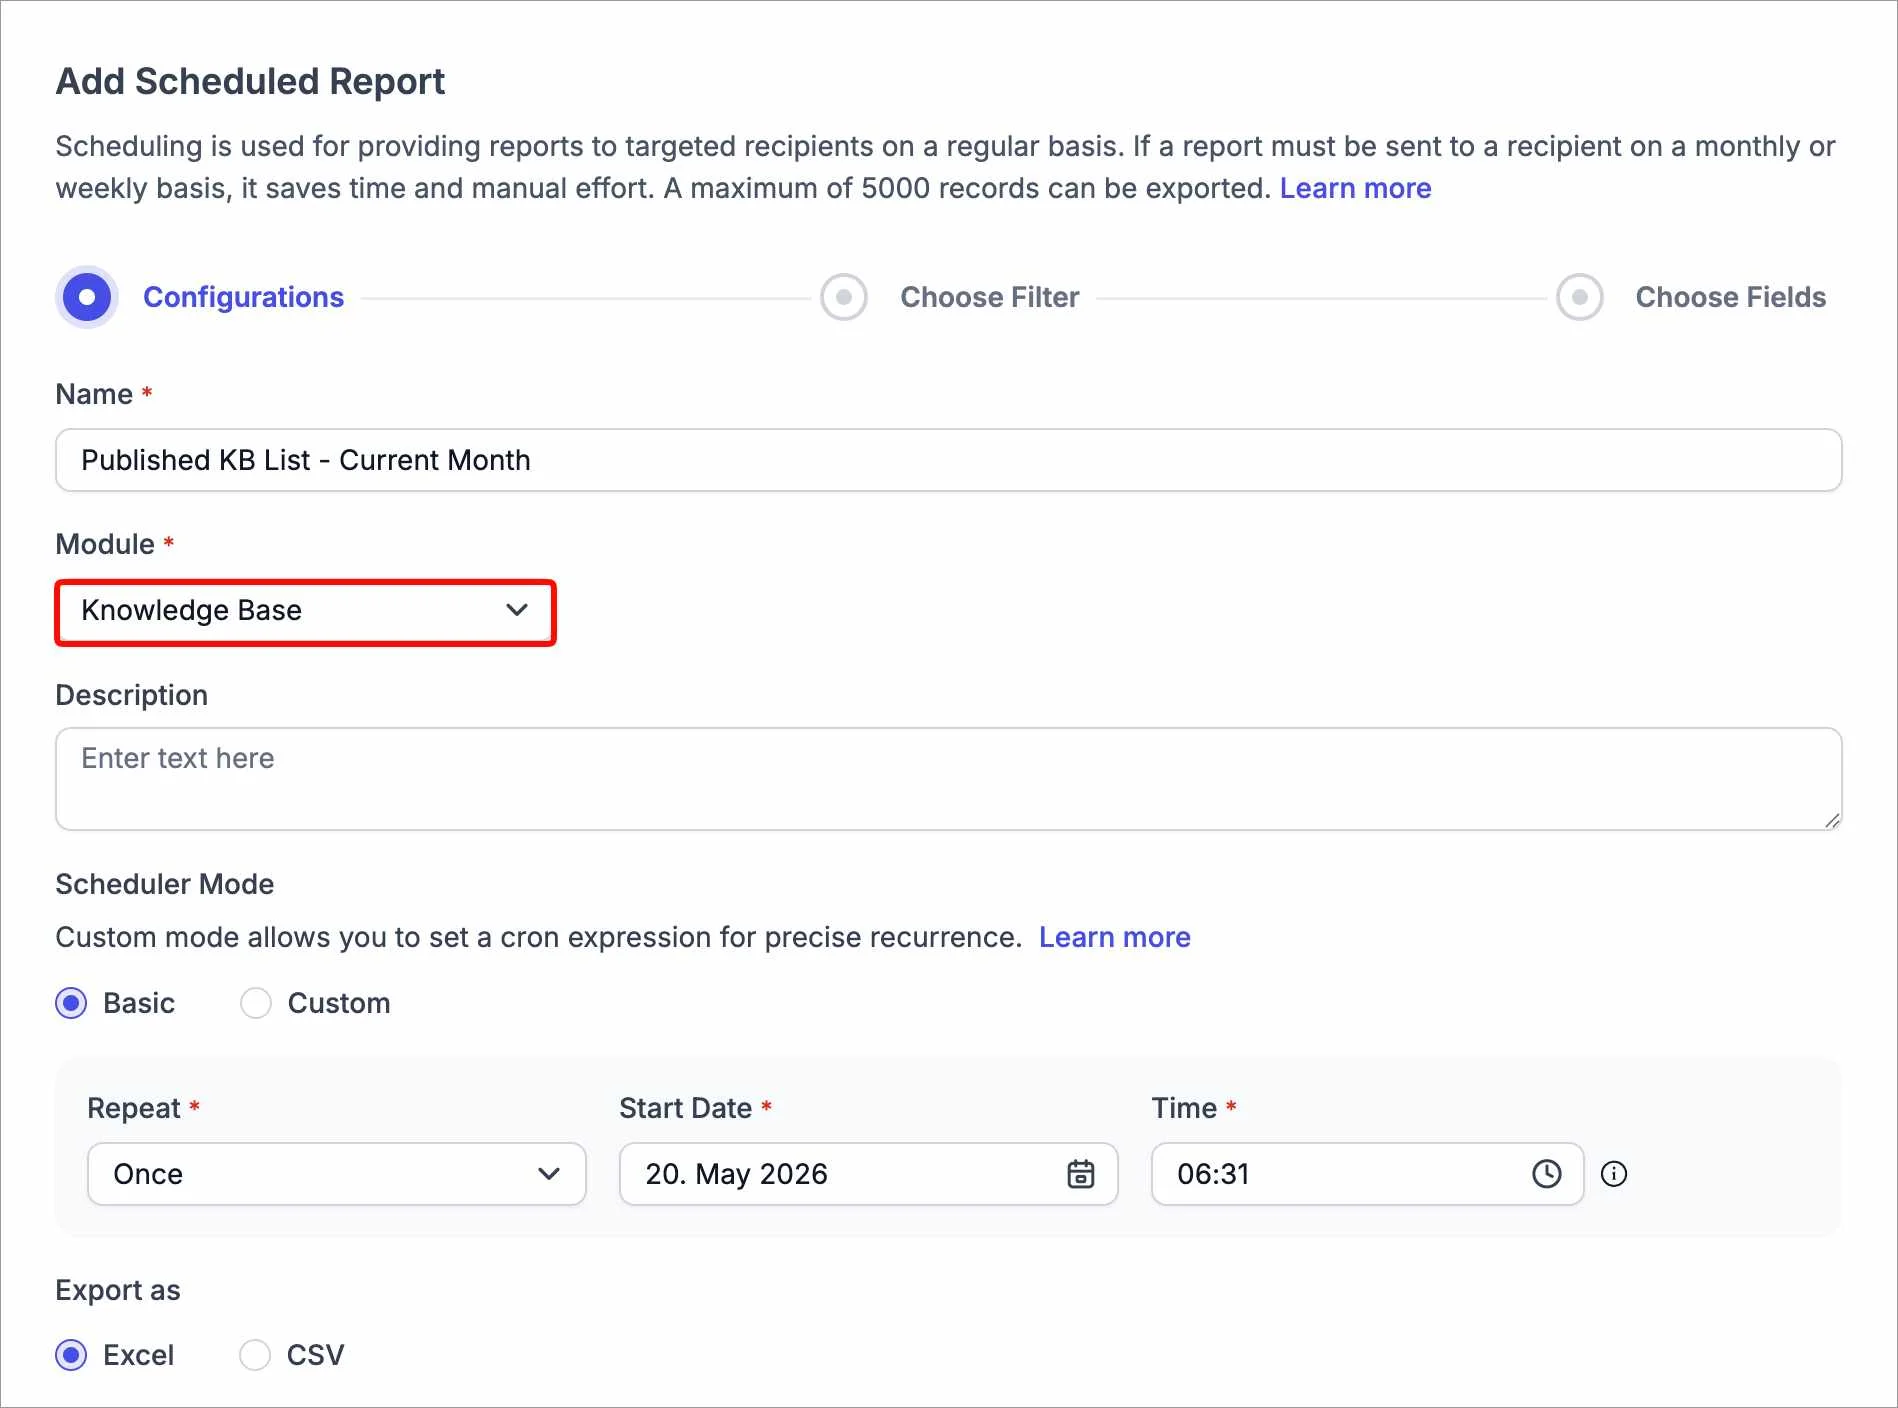The image size is (1898, 1408).
Task: Expand the Repeat dropdown set to Once
Action: tap(337, 1174)
